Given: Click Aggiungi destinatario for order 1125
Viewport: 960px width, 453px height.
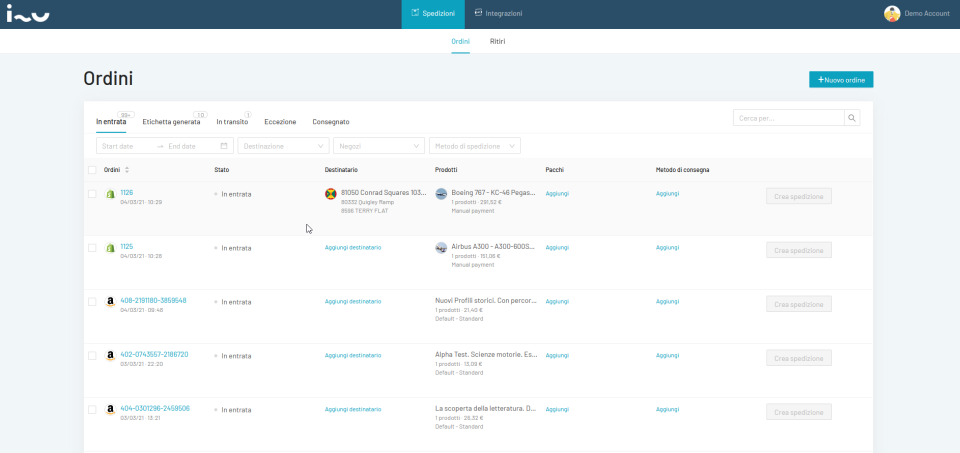Looking at the screenshot, I should click(353, 247).
